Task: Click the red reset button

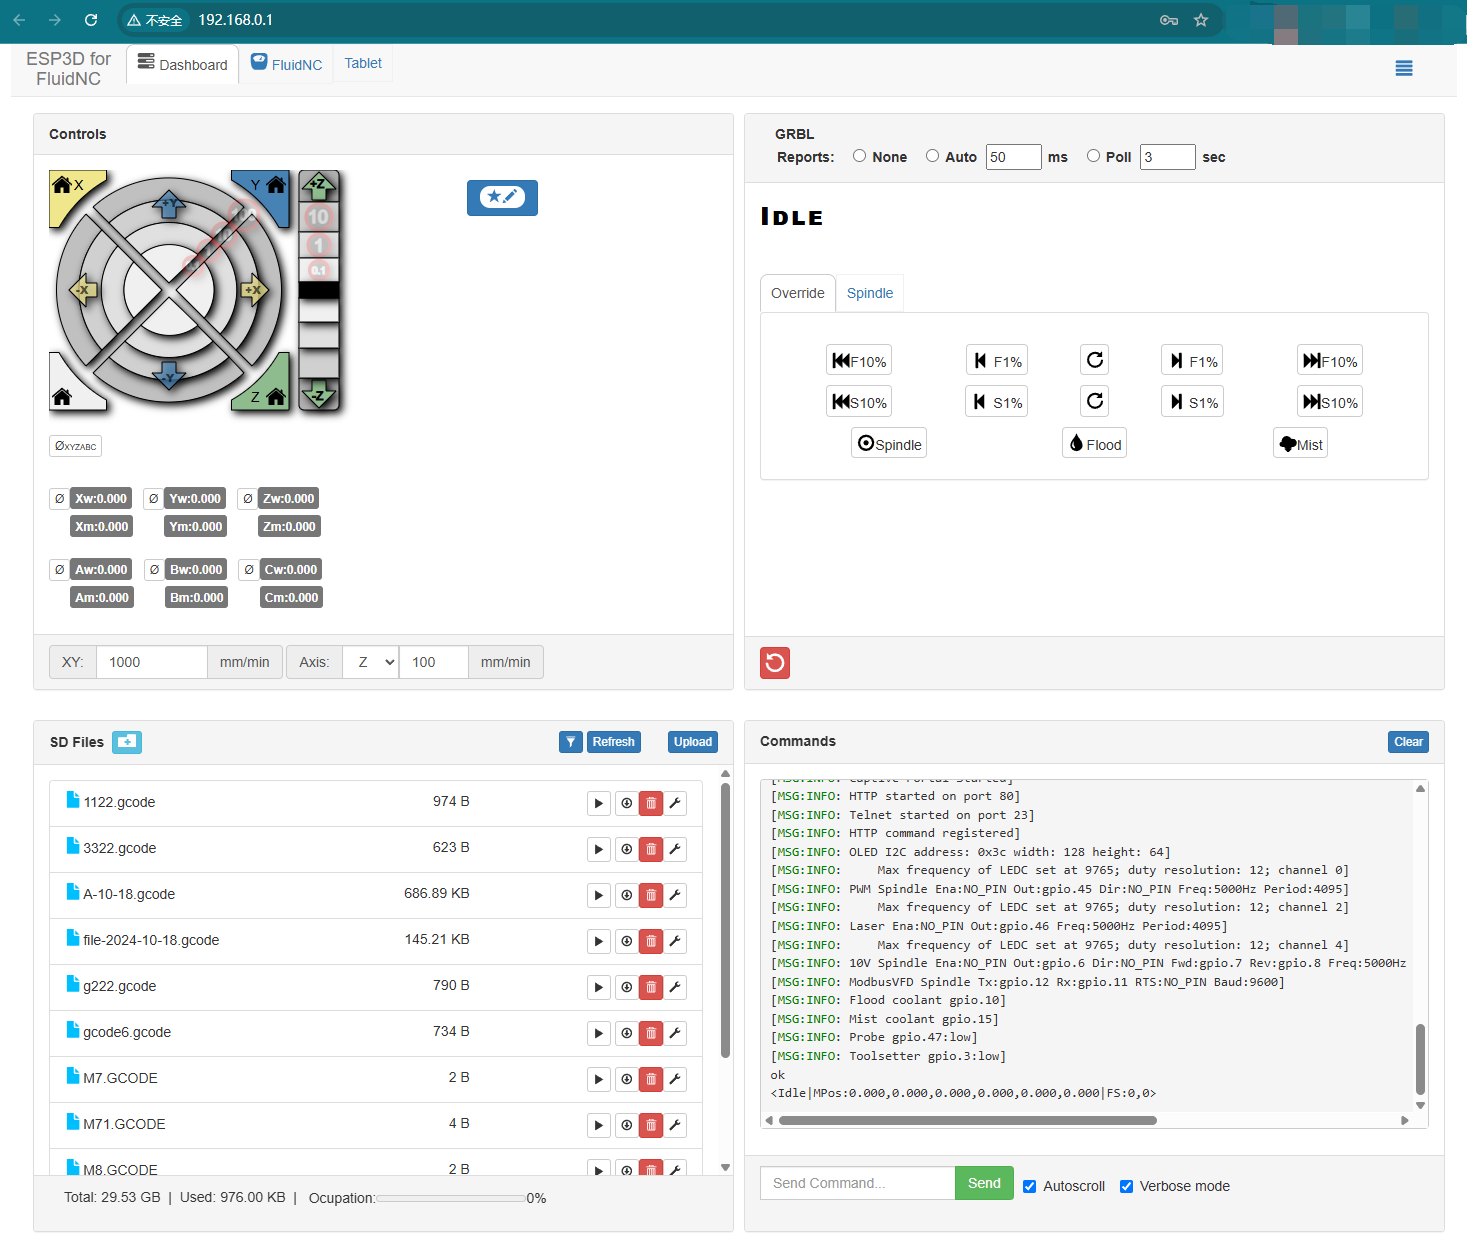Action: 775,663
